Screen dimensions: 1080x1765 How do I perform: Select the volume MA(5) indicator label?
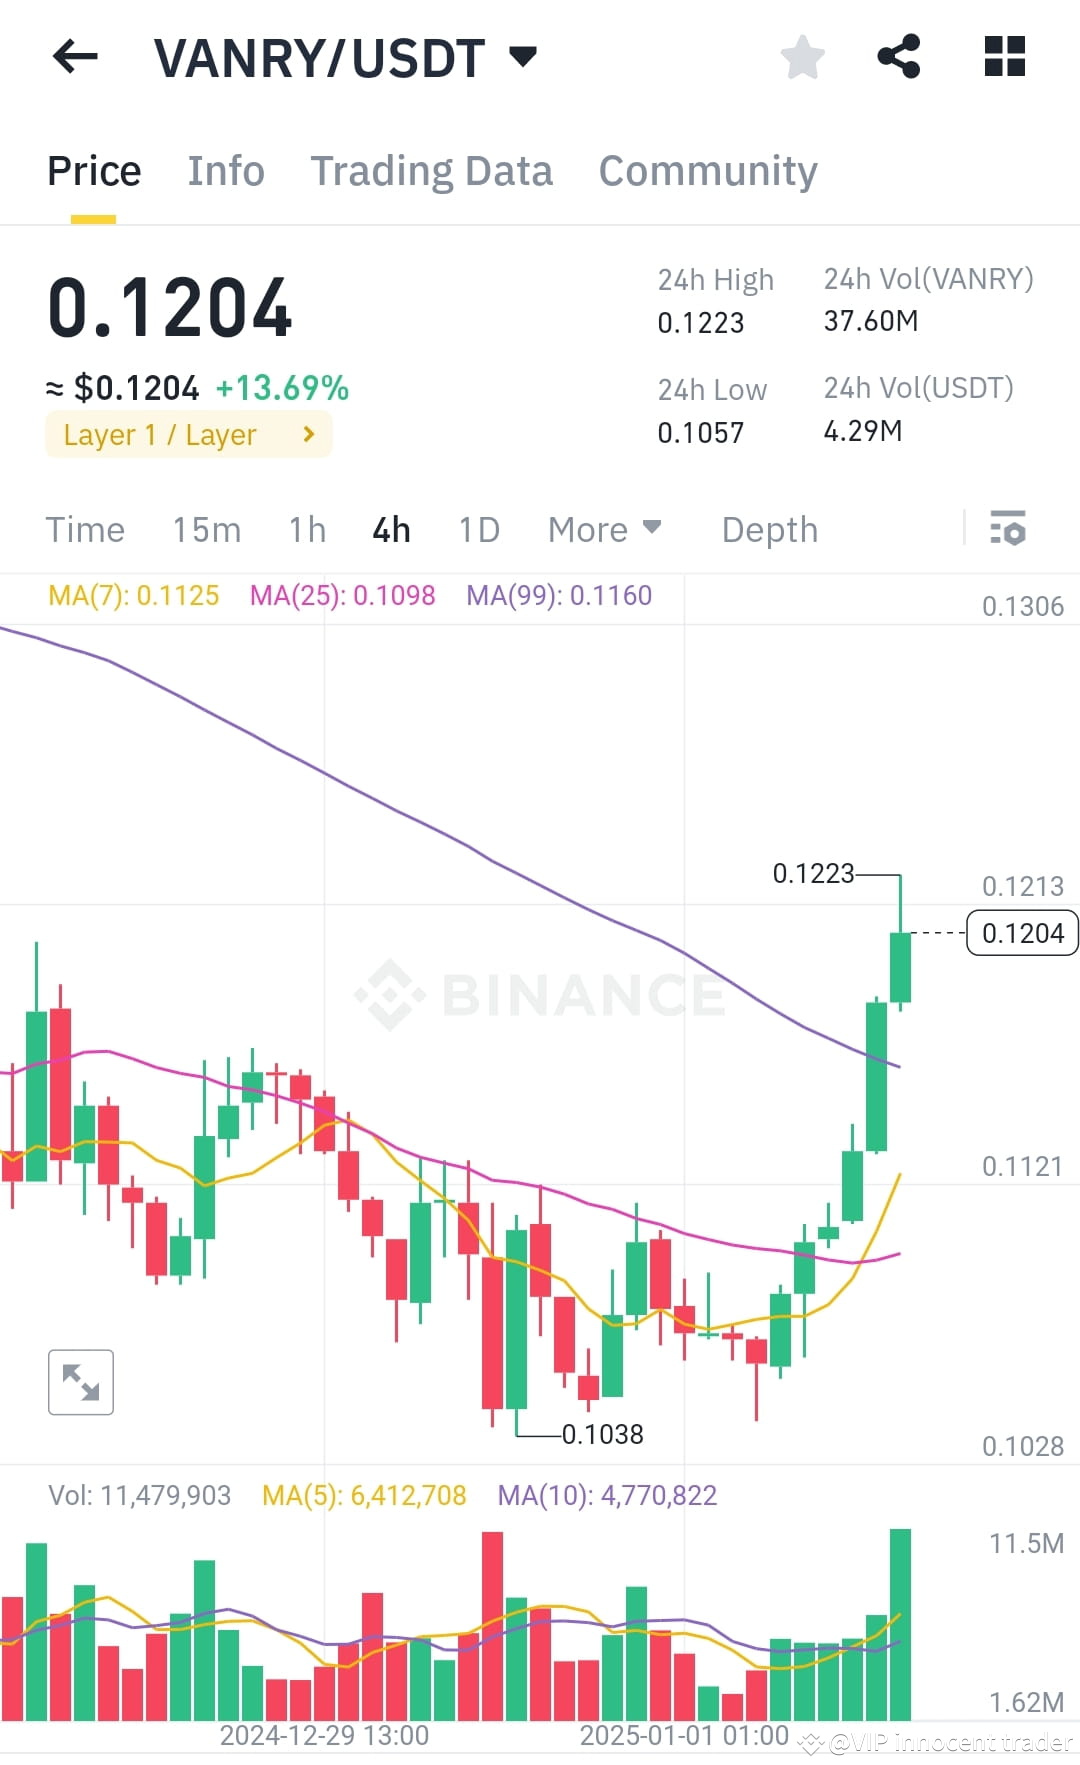364,1494
